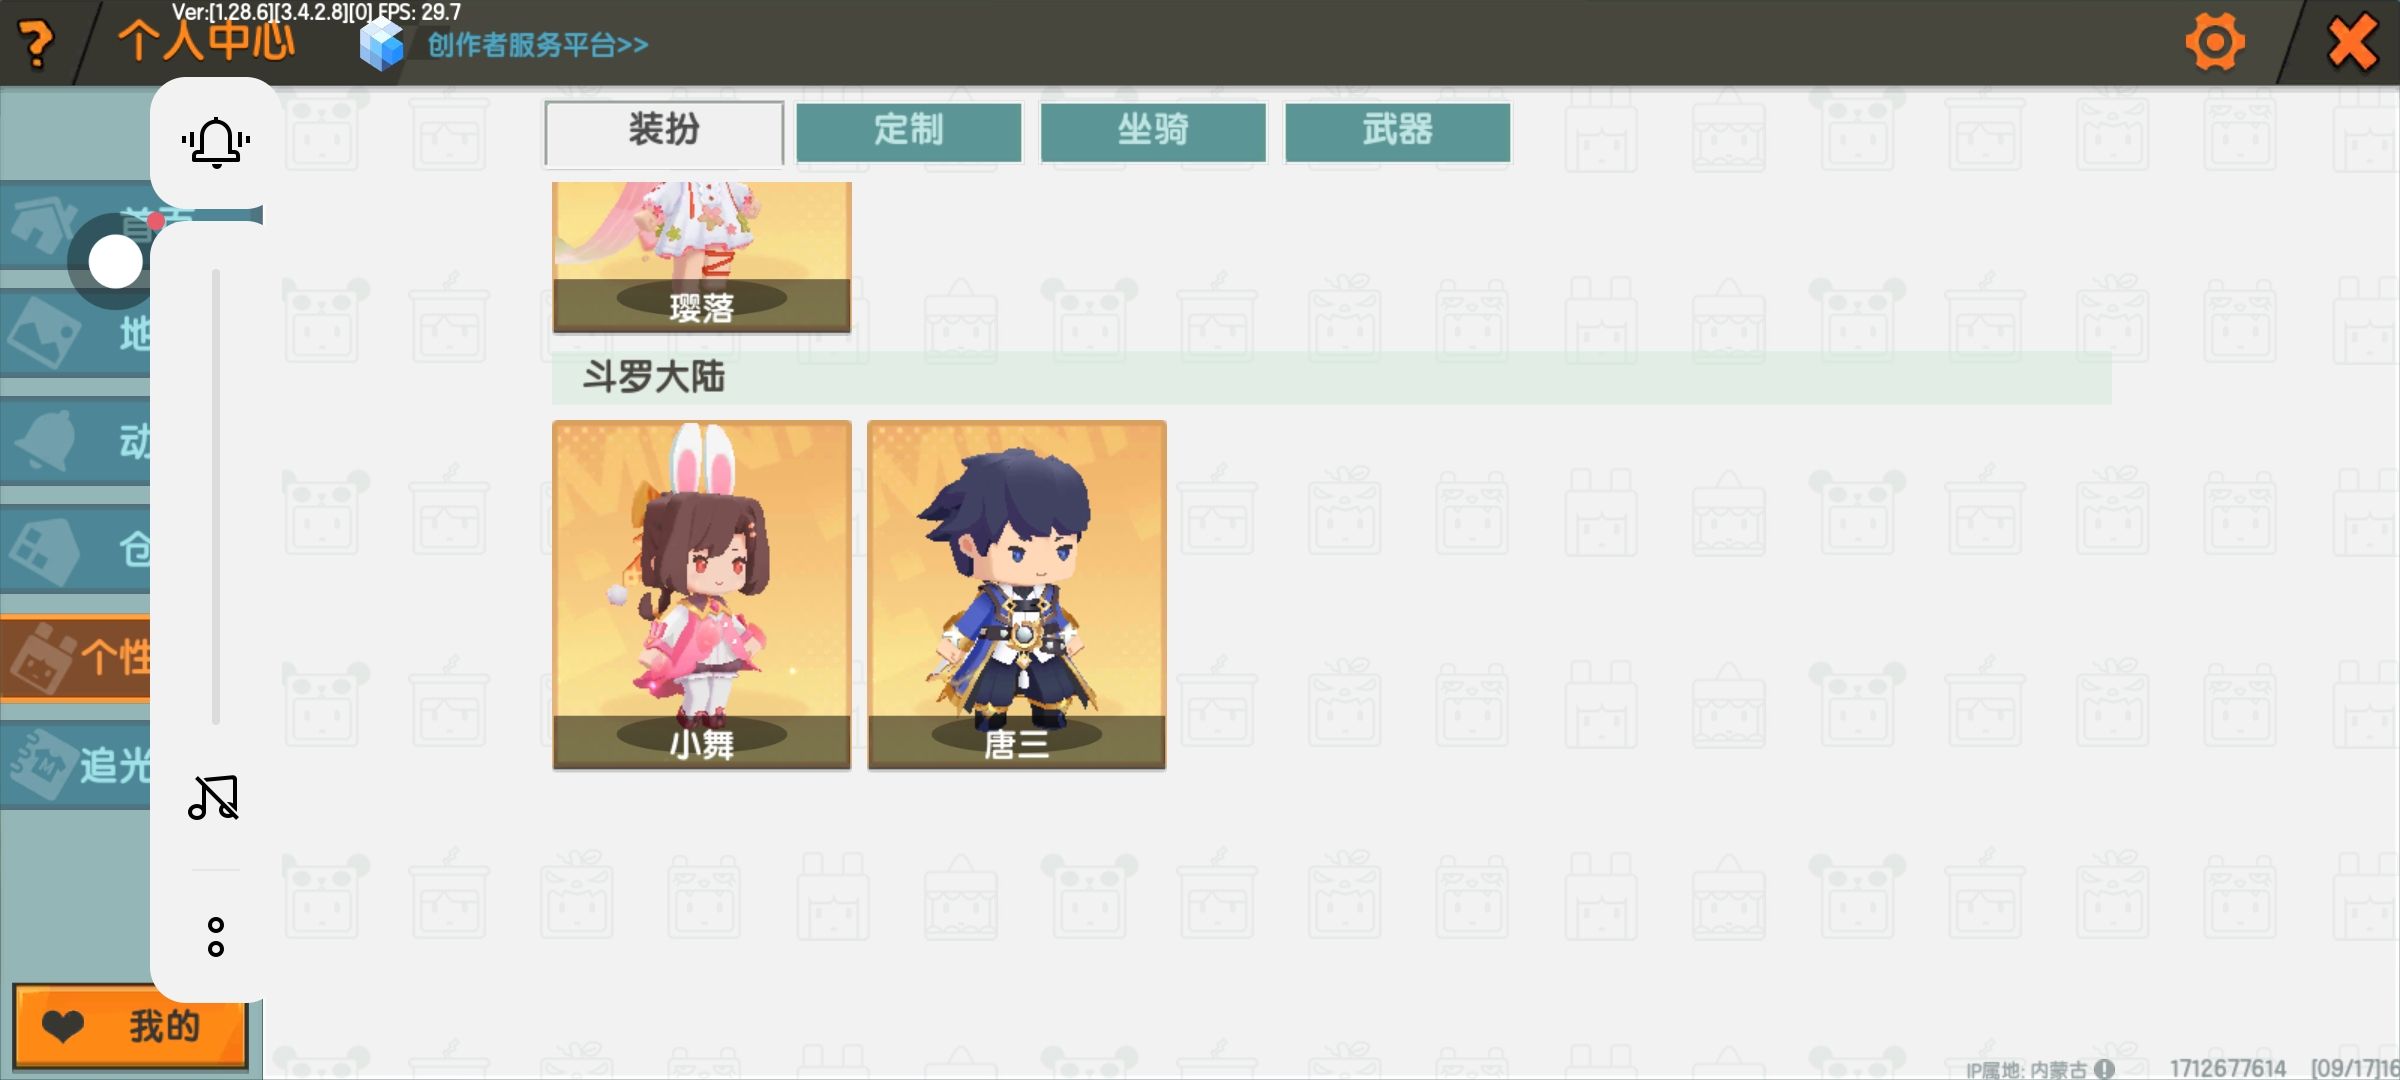
Task: Open the map picture sidebar item
Action: tap(75, 333)
